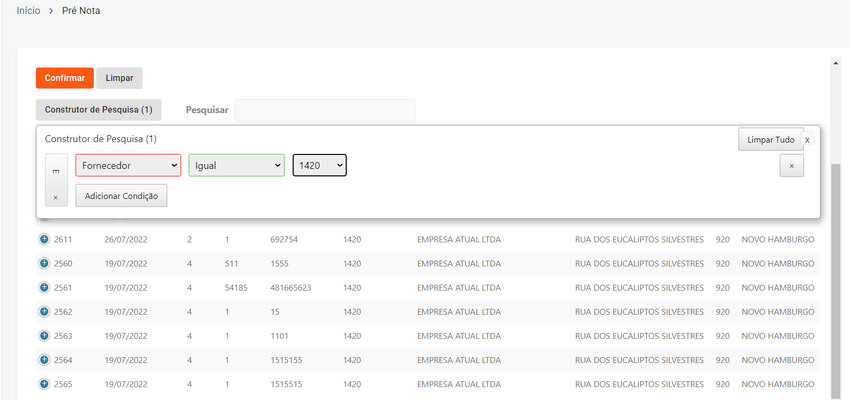Click scrollbar up arrow
The width and height of the screenshot is (850, 400).
coord(835,64)
